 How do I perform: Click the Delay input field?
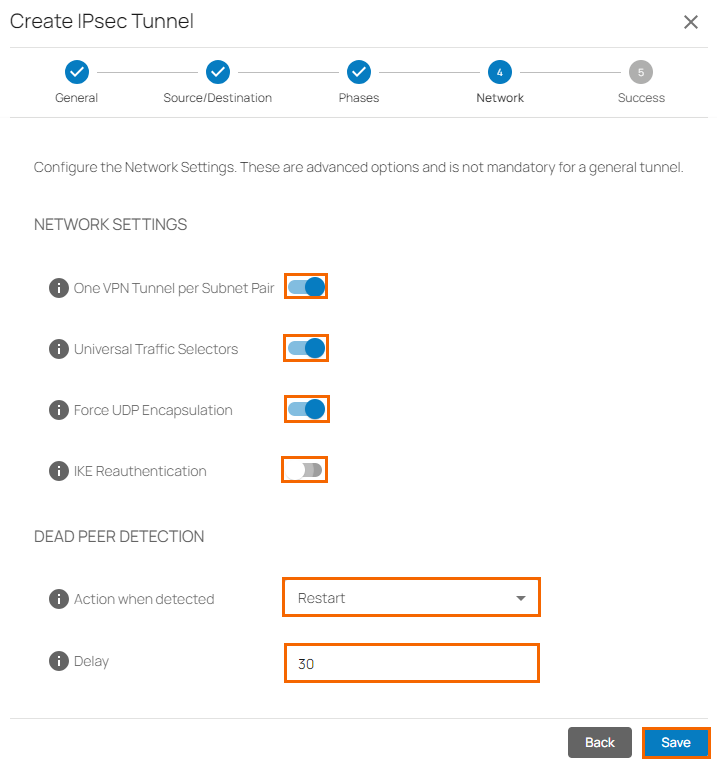[x=411, y=663]
